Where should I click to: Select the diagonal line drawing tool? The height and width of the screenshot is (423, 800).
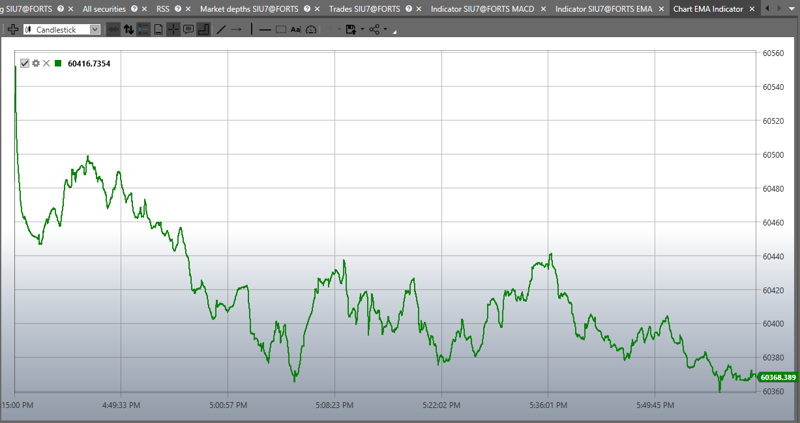tap(222, 30)
